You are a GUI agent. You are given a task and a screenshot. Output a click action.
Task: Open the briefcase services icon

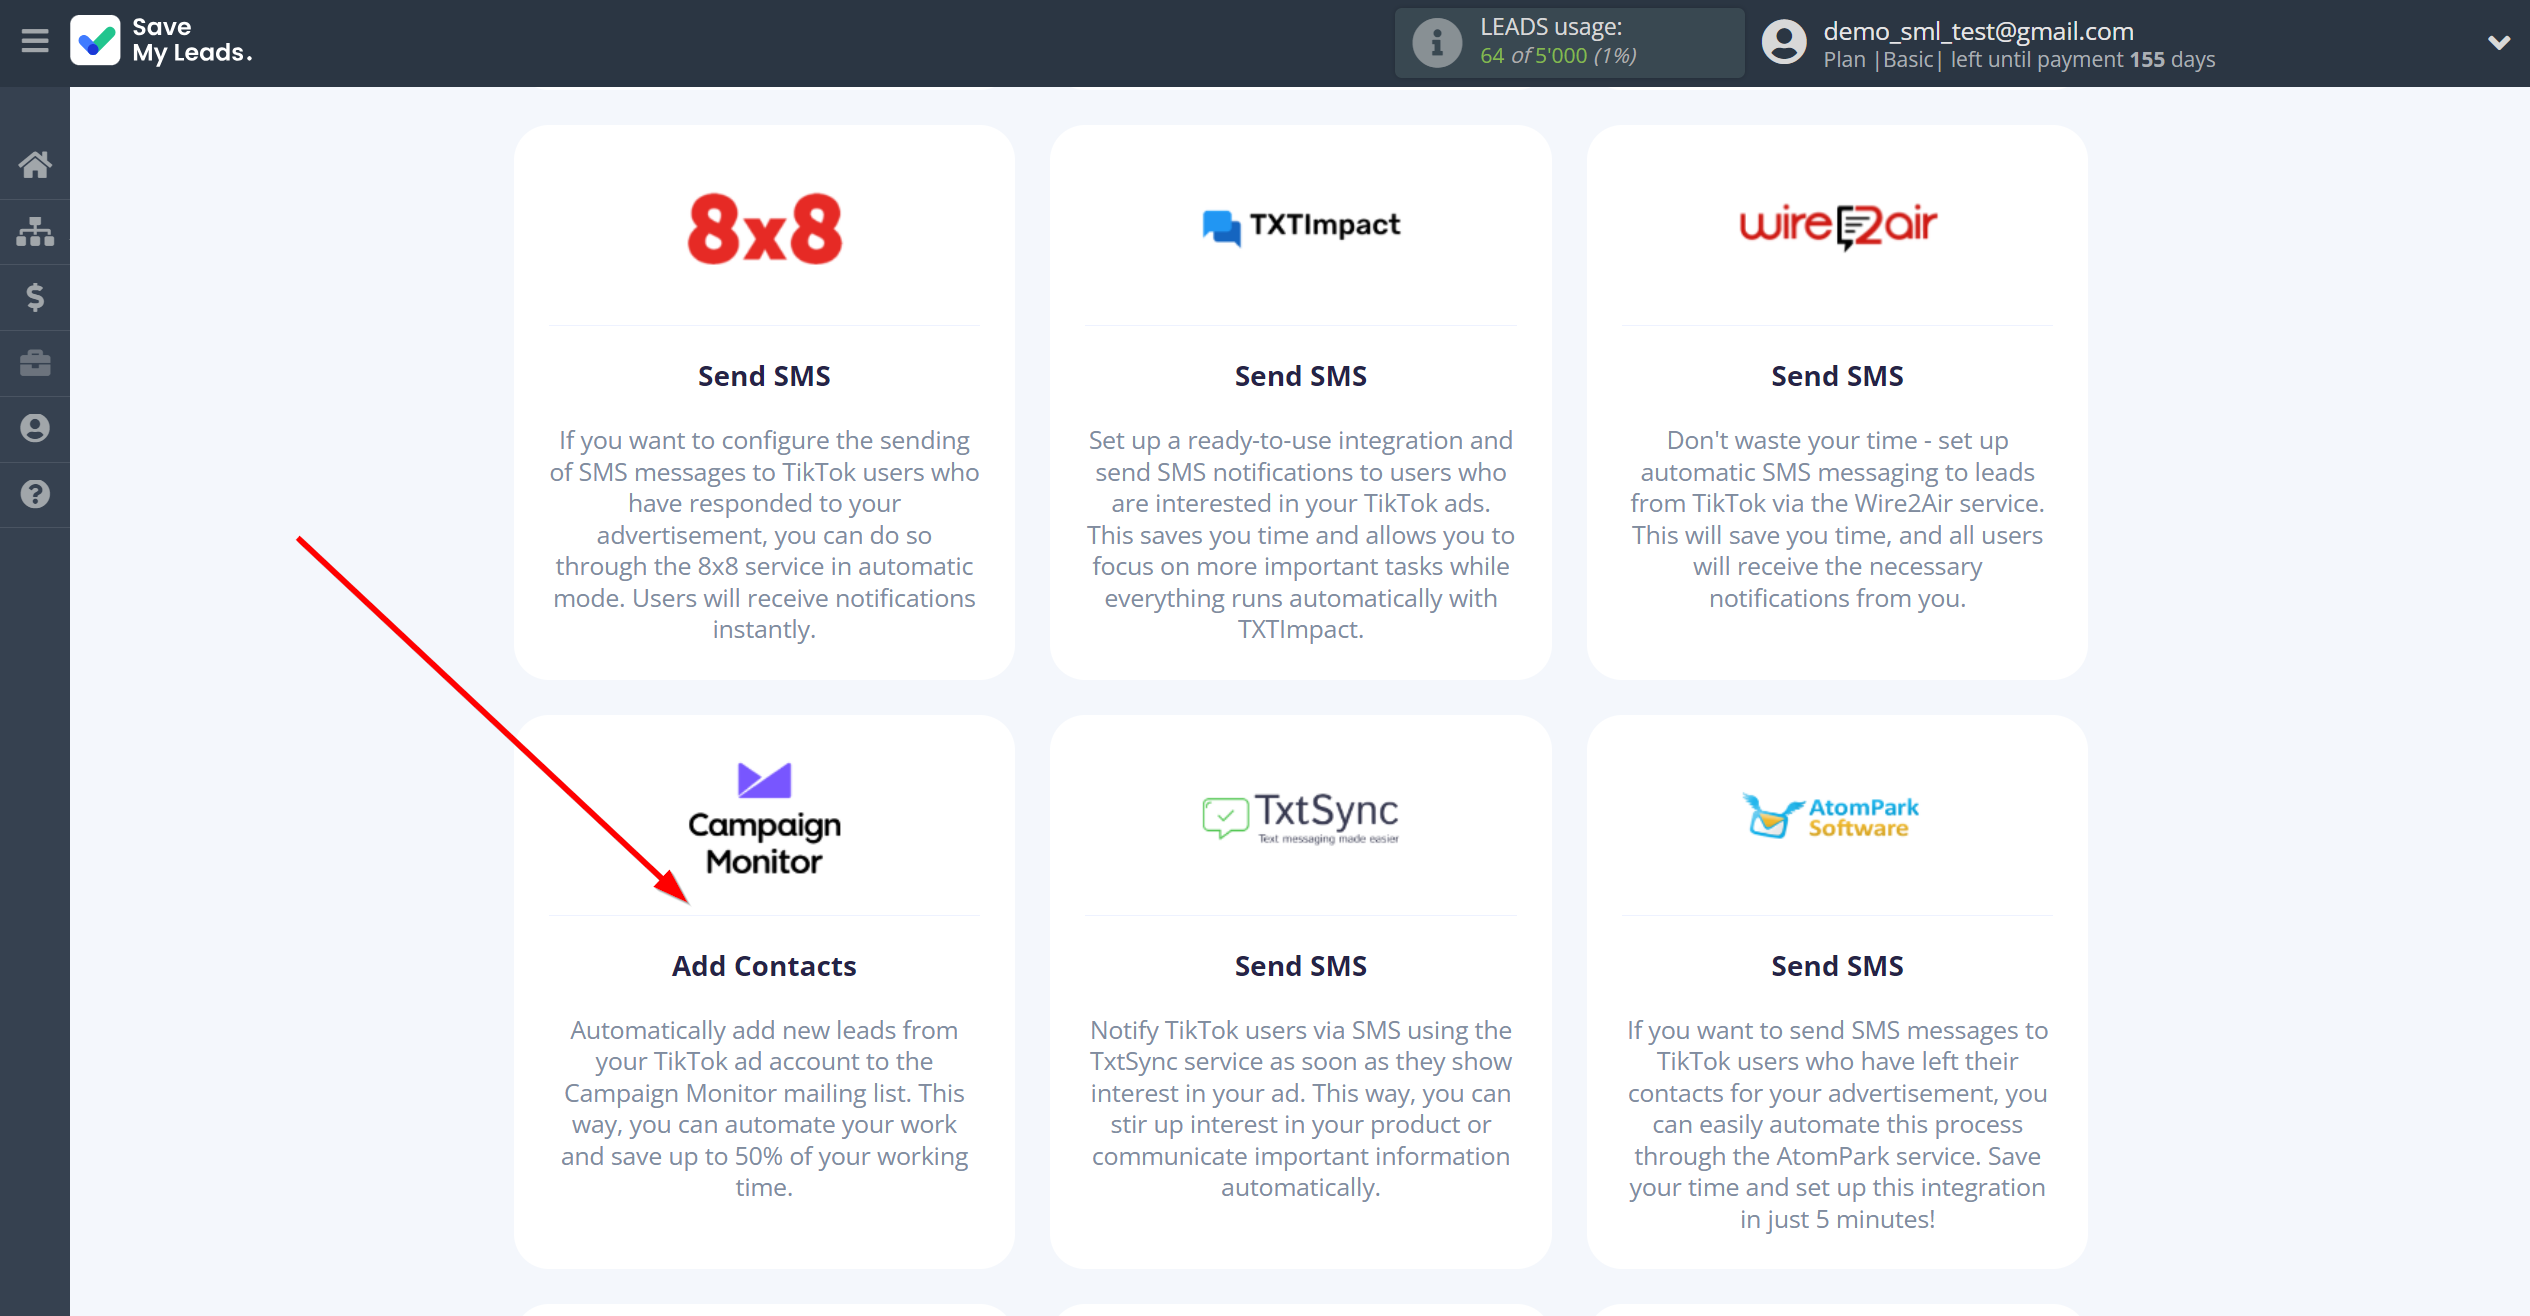coord(35,363)
